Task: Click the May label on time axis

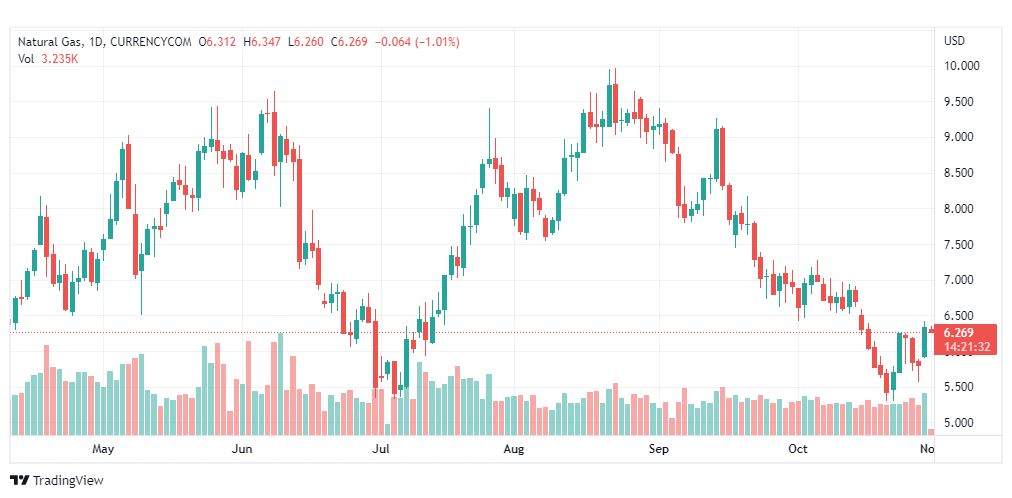Action: tap(102, 449)
